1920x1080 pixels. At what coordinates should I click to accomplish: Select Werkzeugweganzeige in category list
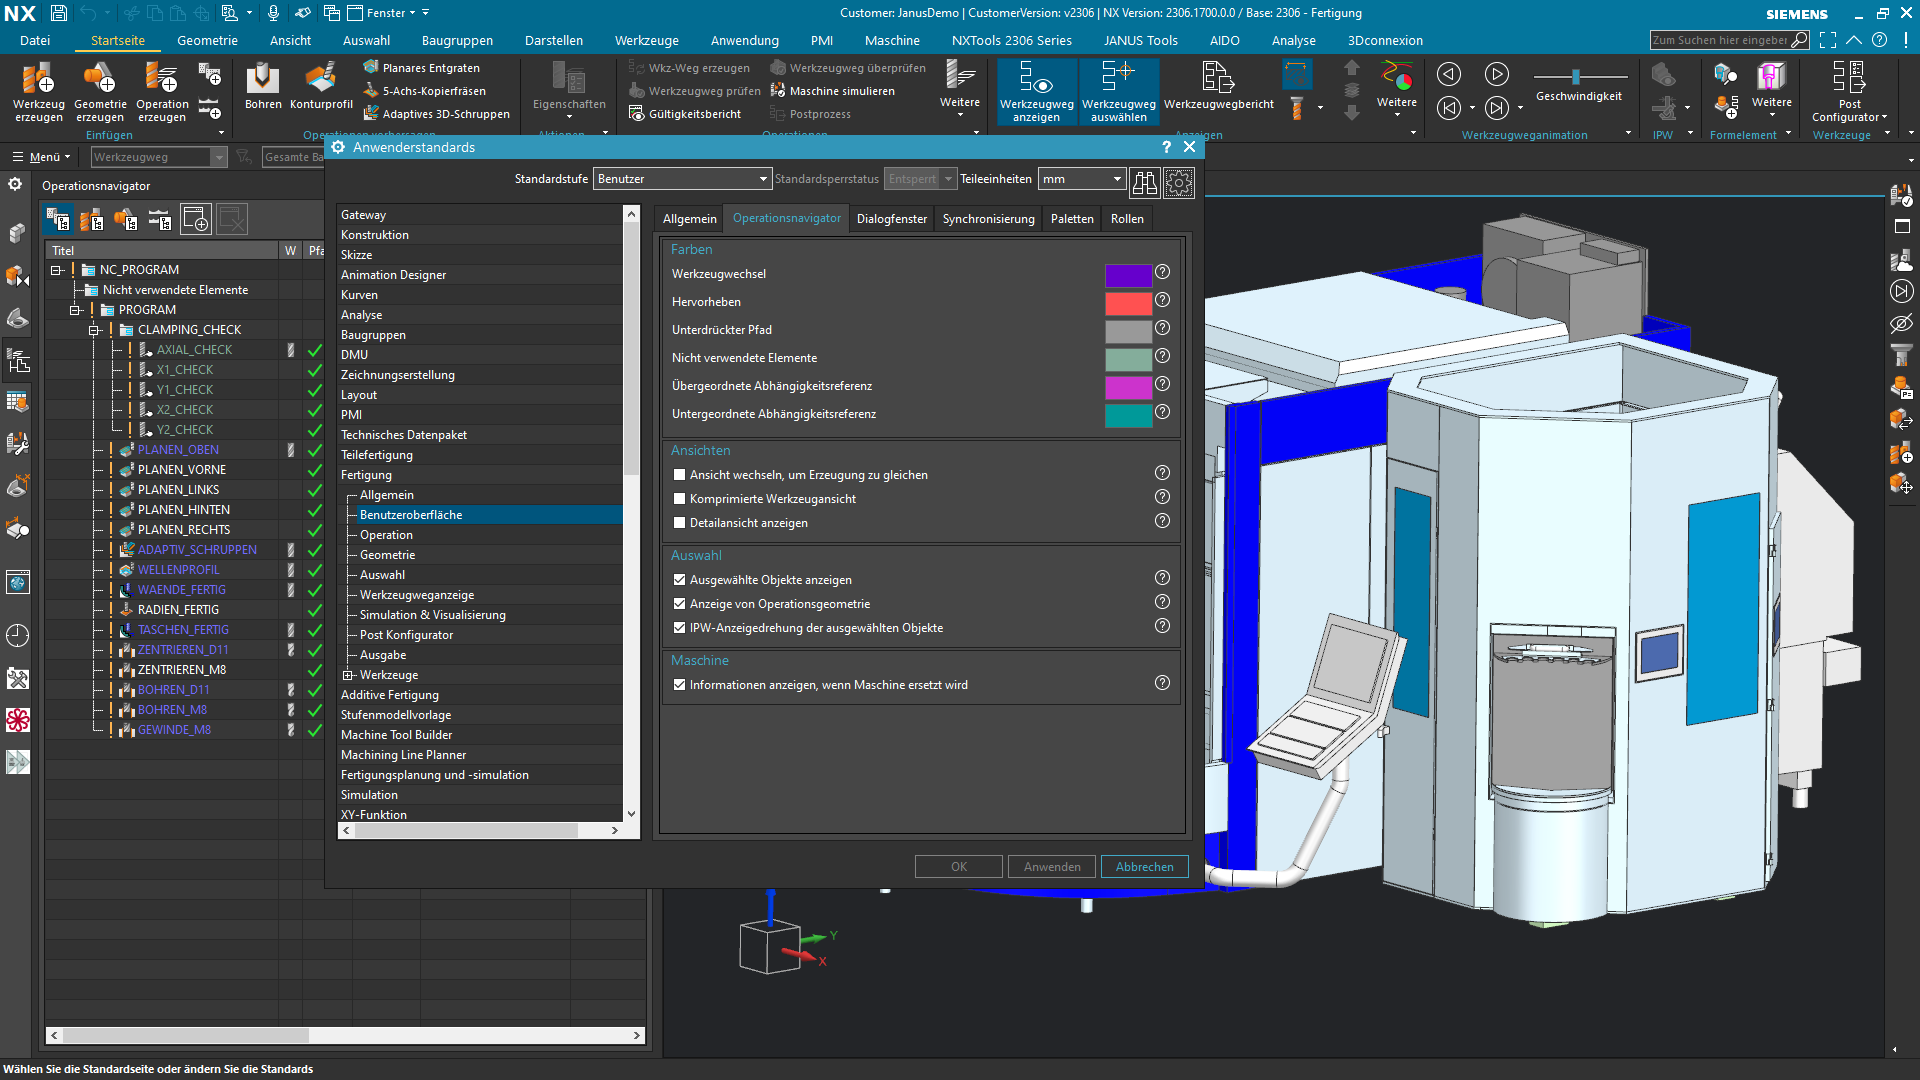click(x=417, y=595)
